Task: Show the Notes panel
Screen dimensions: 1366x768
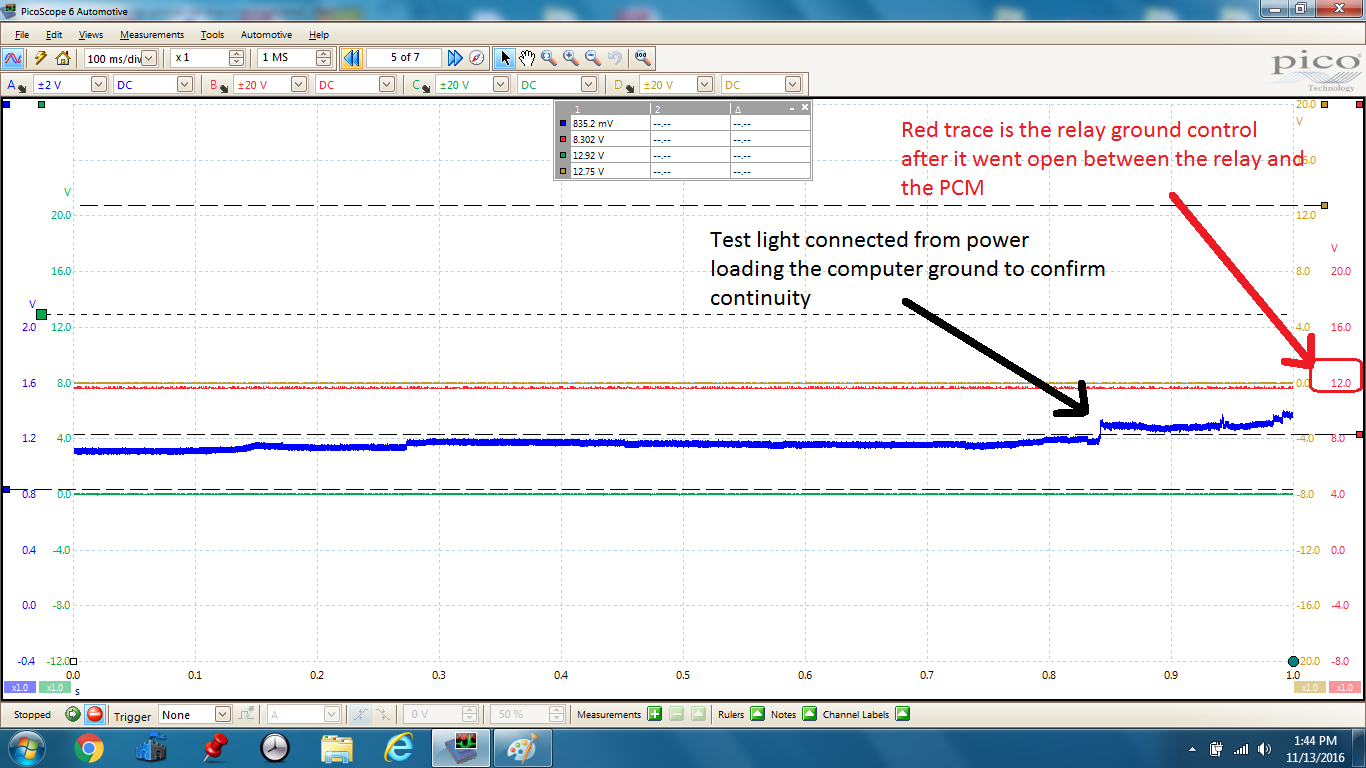Action: coord(808,714)
